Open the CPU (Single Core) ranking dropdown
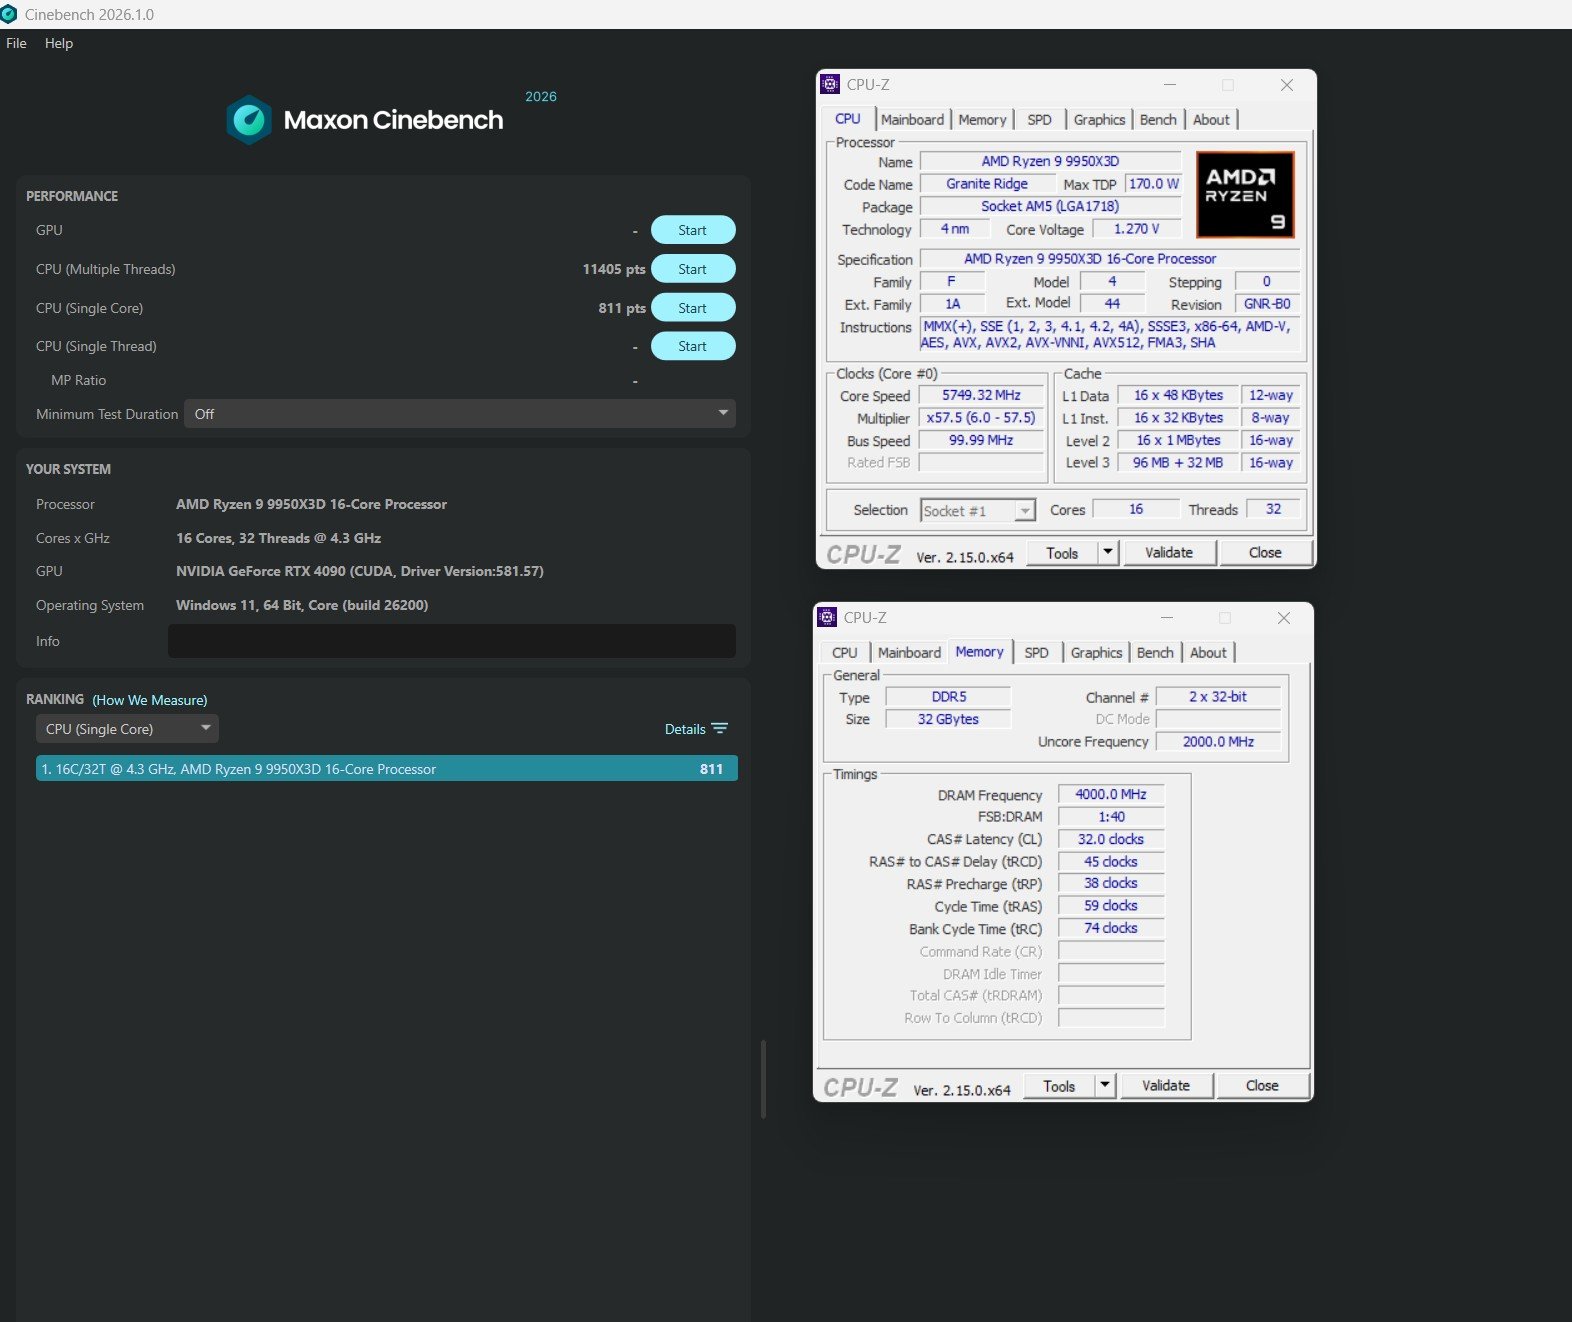Screen dimensions: 1572x1322 pyautogui.click(x=127, y=729)
